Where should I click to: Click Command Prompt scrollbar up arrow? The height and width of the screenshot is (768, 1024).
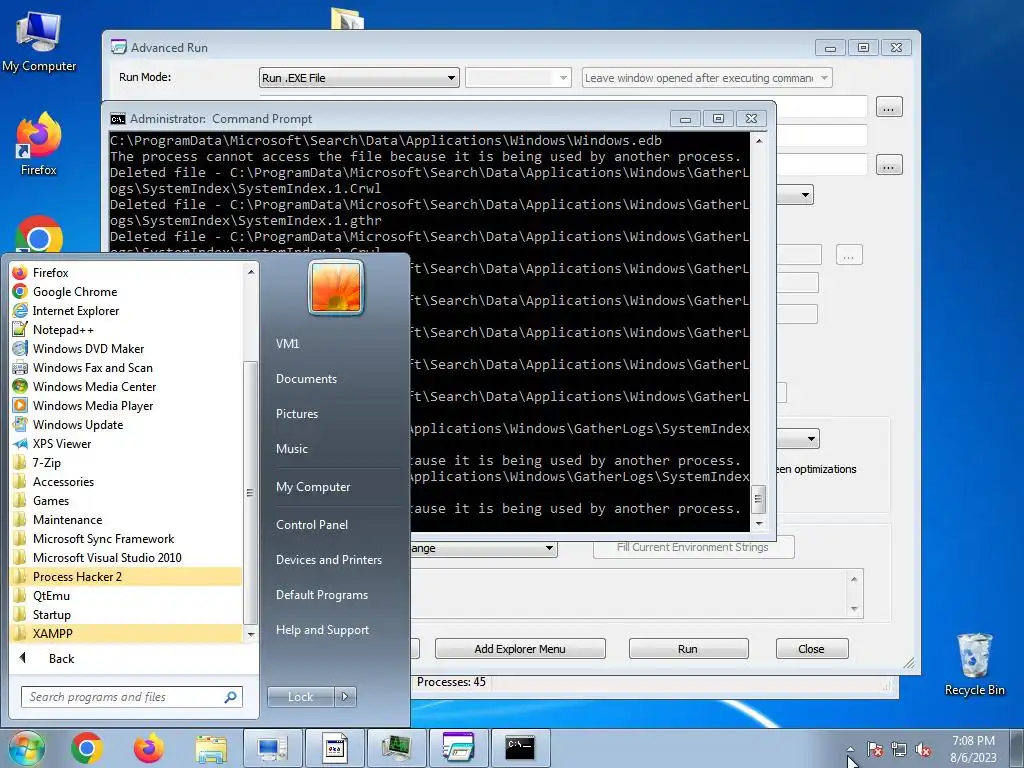click(759, 140)
